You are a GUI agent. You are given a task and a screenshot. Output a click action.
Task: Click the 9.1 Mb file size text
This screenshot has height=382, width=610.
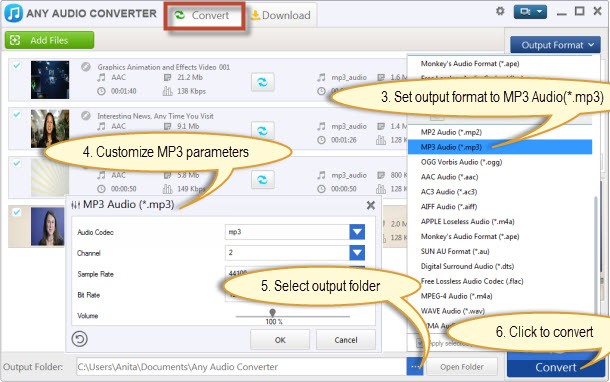click(188, 126)
